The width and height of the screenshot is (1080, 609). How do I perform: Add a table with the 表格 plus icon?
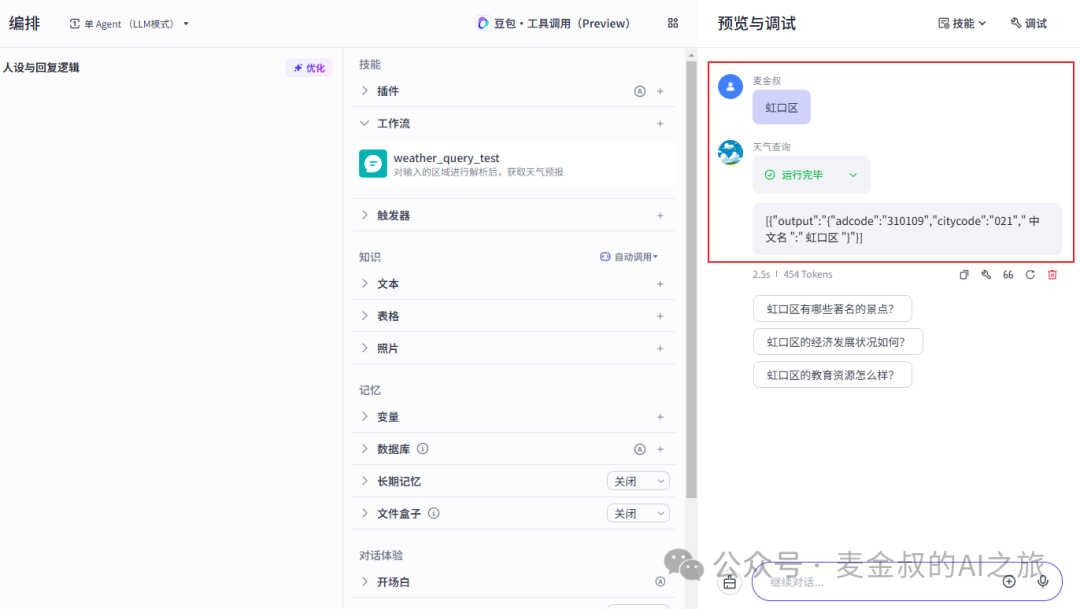pos(660,316)
